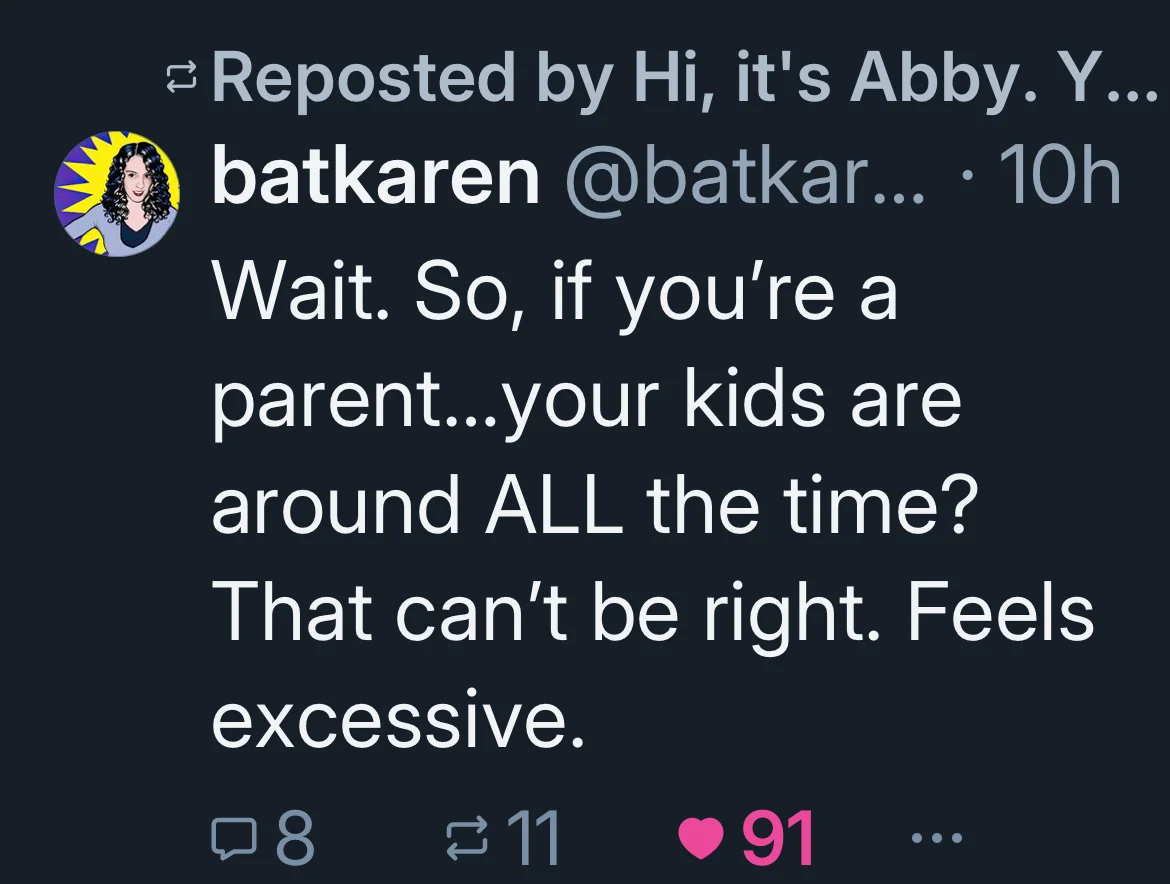Click the batkaren display name
Image resolution: width=1170 pixels, height=884 pixels.
(x=375, y=177)
